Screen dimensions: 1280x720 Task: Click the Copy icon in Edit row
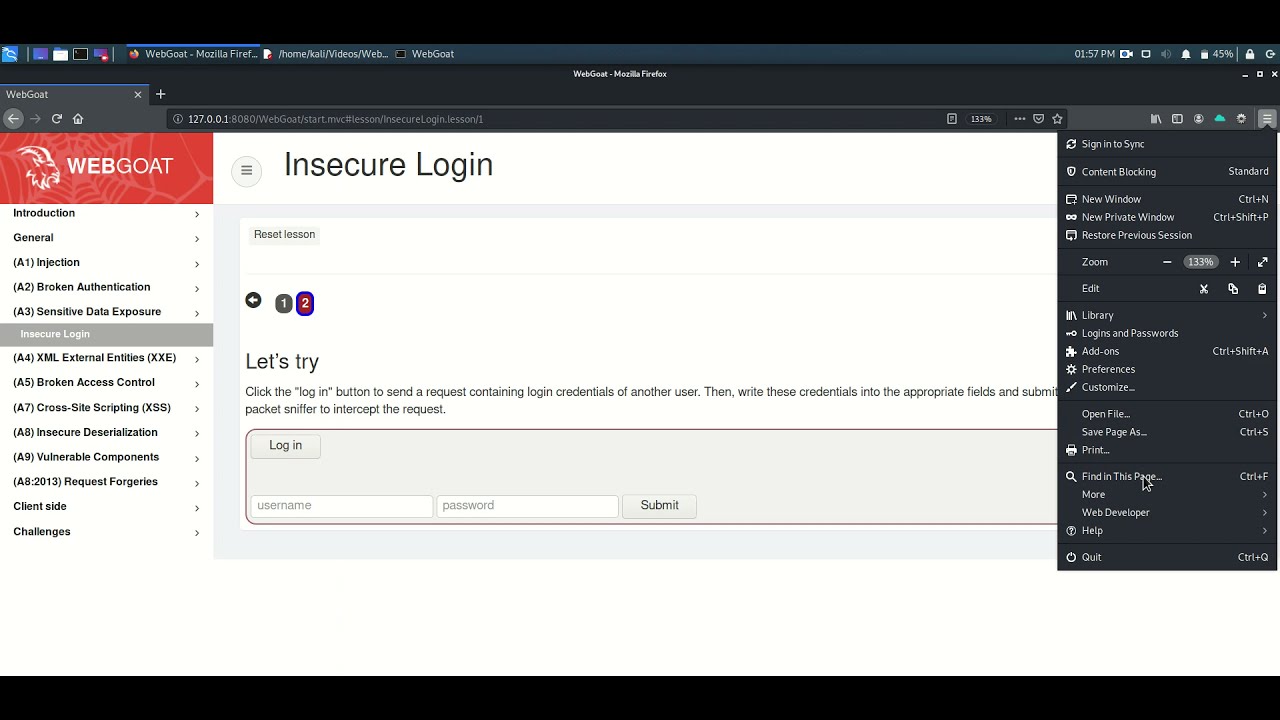pyautogui.click(x=1233, y=289)
